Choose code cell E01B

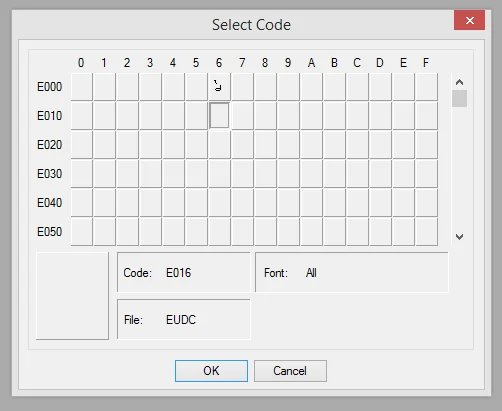click(334, 116)
